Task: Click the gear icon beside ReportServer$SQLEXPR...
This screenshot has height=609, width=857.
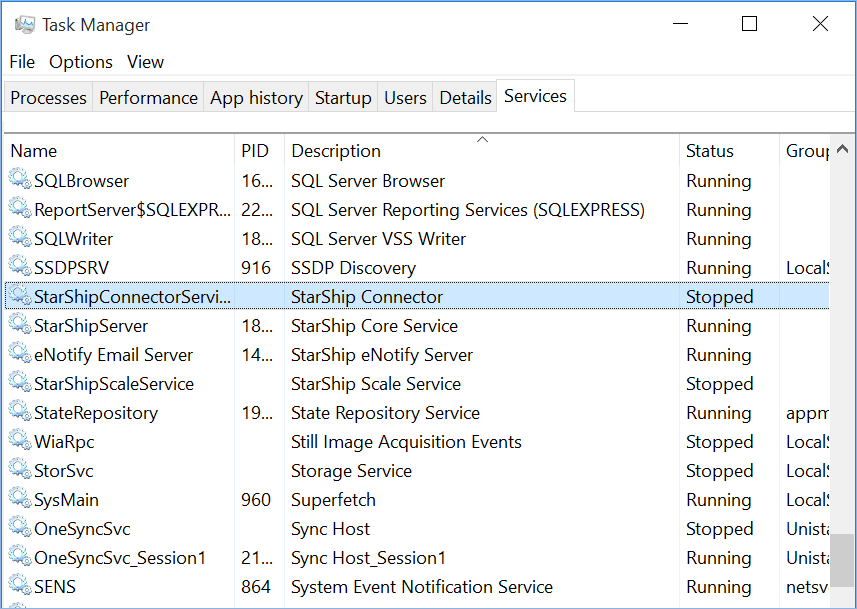Action: [20, 208]
